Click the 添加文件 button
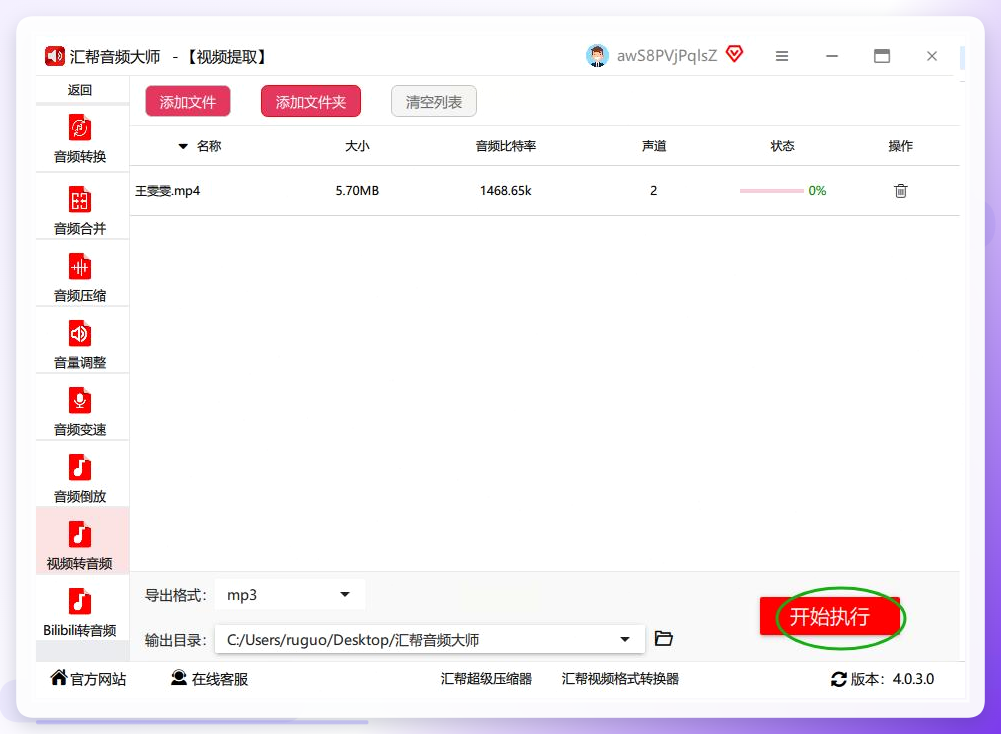1001x734 pixels. pyautogui.click(x=188, y=101)
